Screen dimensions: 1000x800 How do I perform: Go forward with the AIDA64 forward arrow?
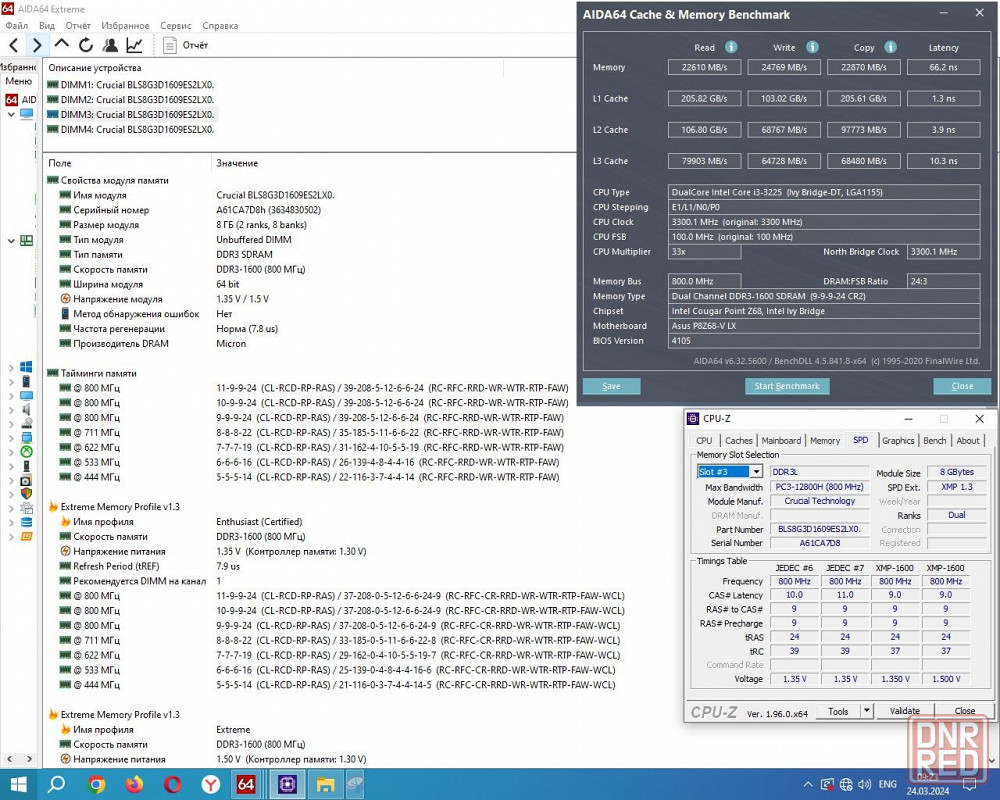[x=37, y=45]
